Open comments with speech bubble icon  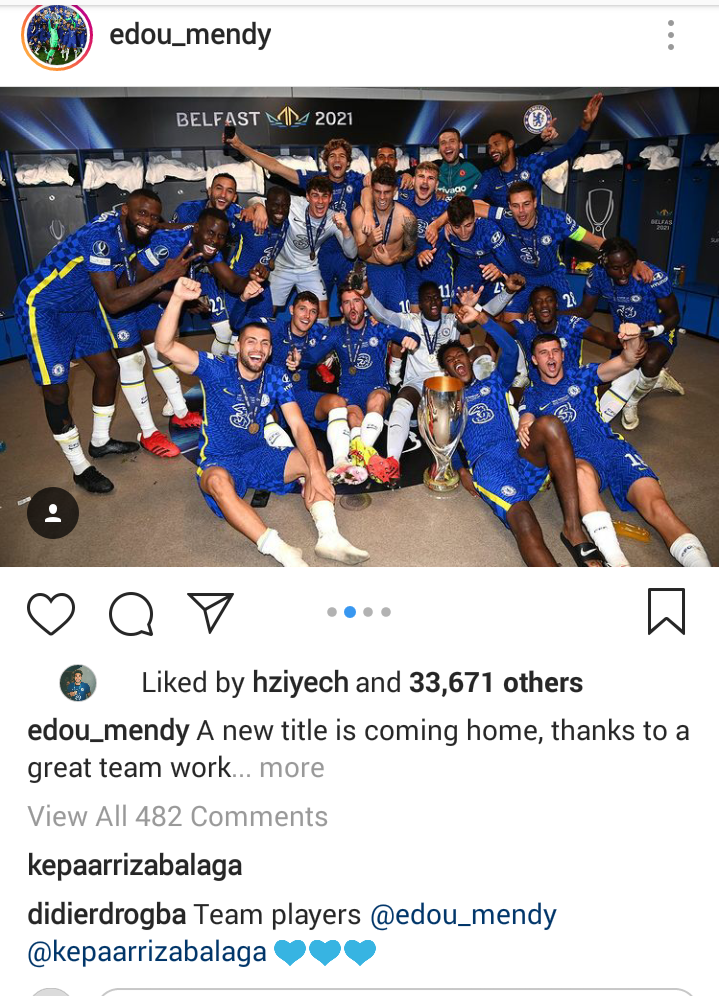coord(131,614)
